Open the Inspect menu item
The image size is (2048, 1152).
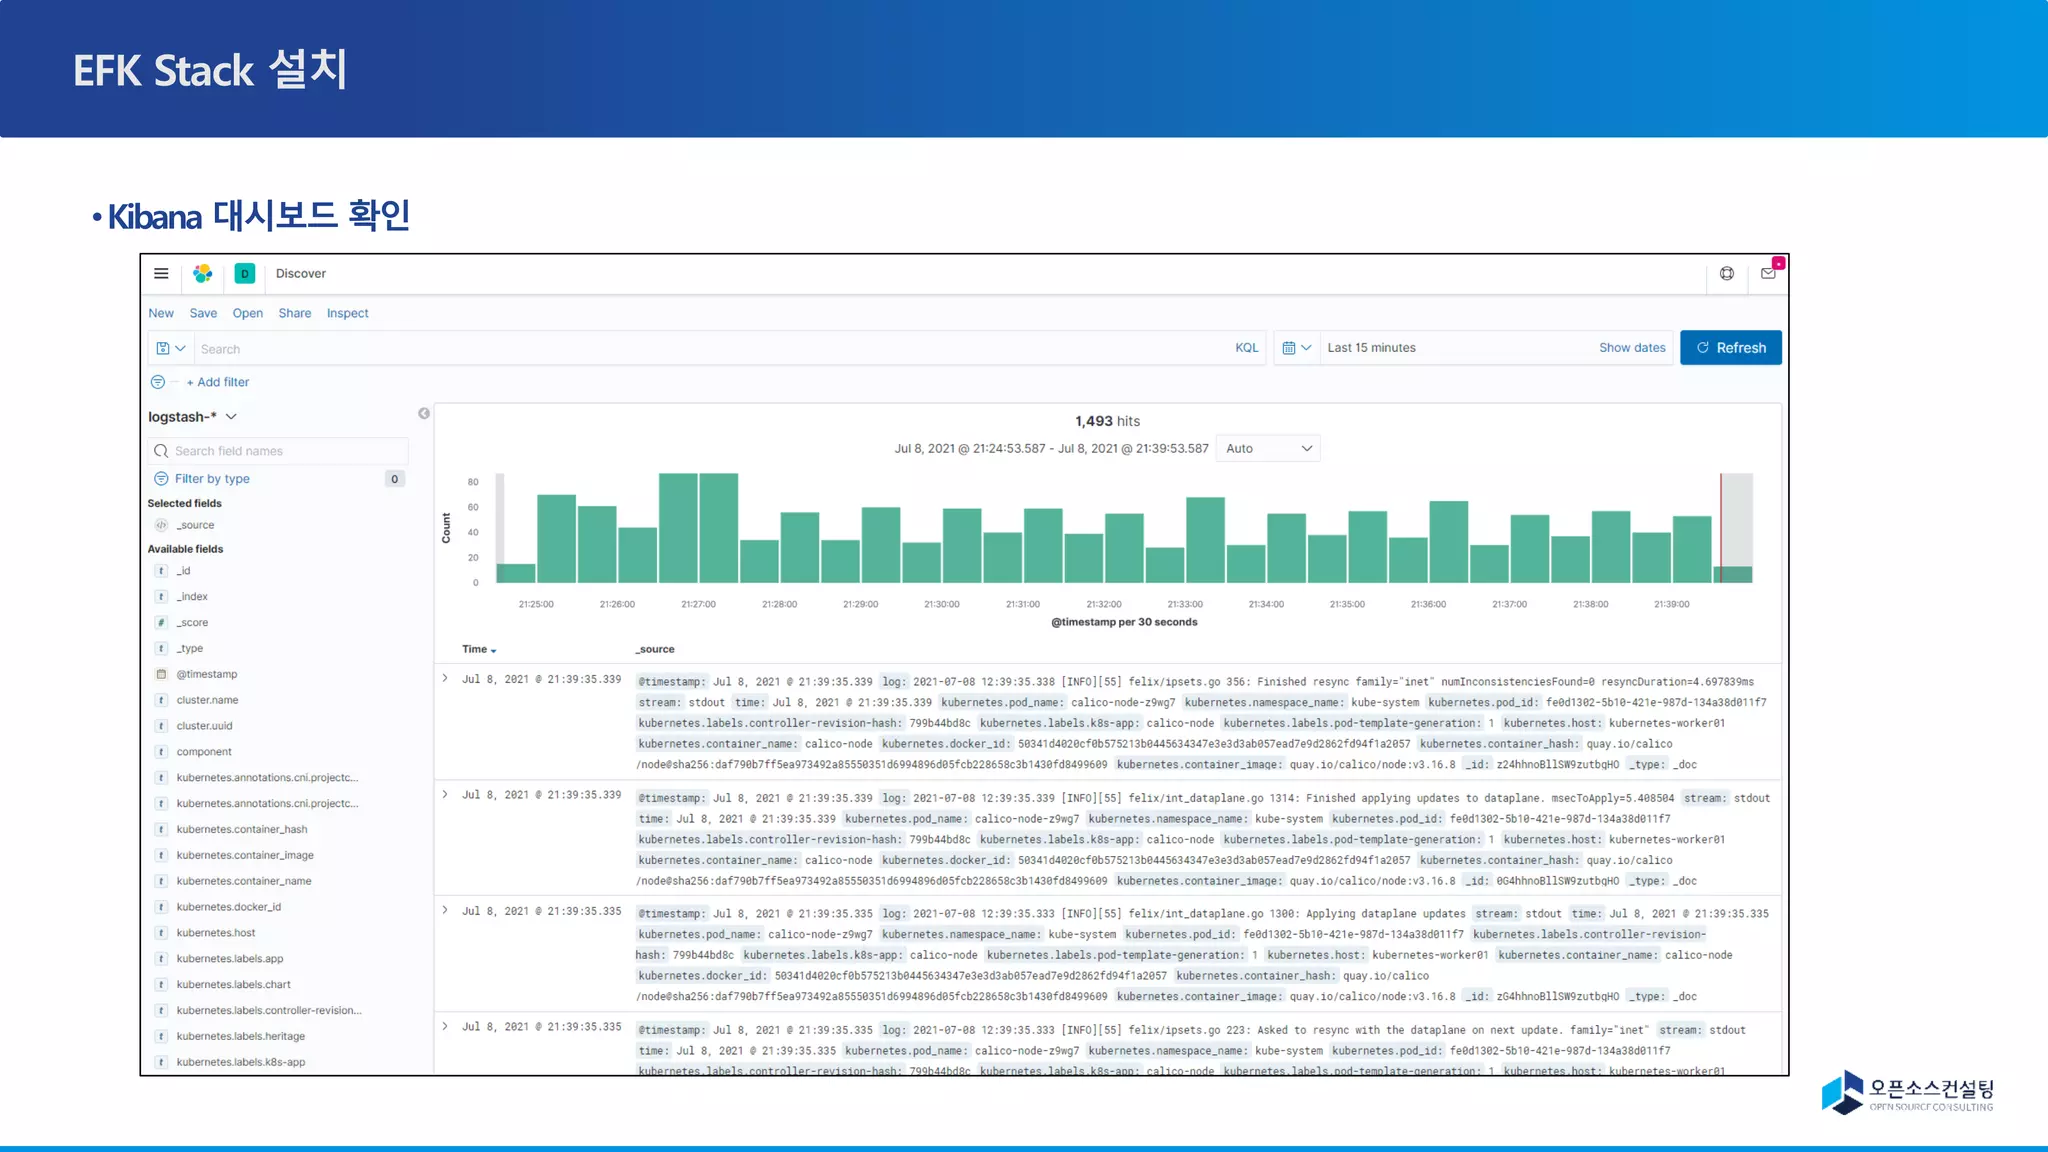point(347,313)
